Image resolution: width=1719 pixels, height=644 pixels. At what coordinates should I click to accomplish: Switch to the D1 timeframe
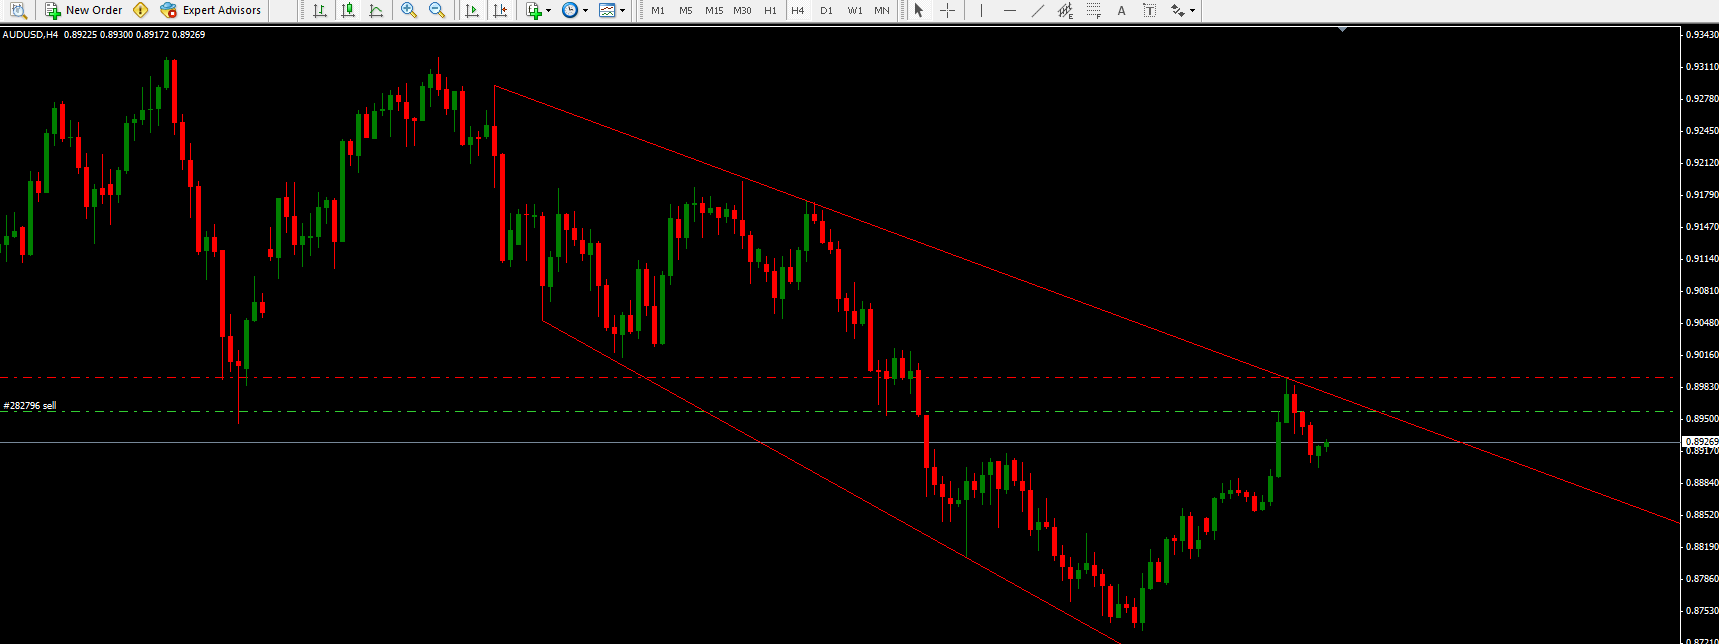826,10
